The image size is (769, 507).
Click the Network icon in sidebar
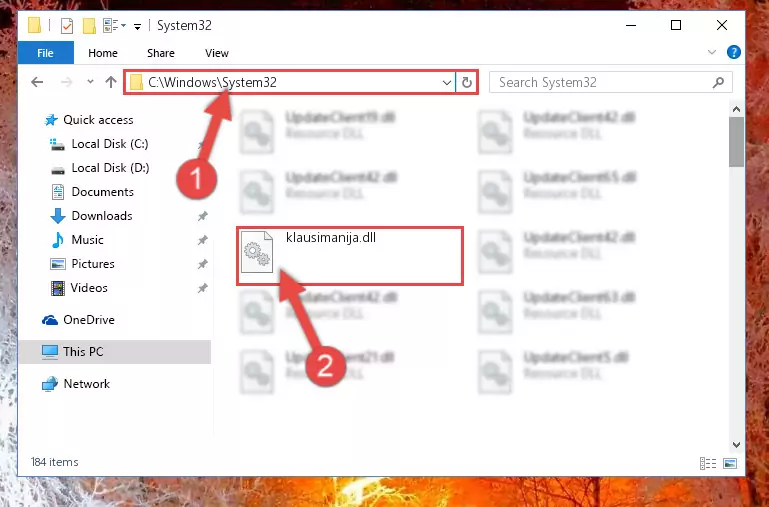50,384
